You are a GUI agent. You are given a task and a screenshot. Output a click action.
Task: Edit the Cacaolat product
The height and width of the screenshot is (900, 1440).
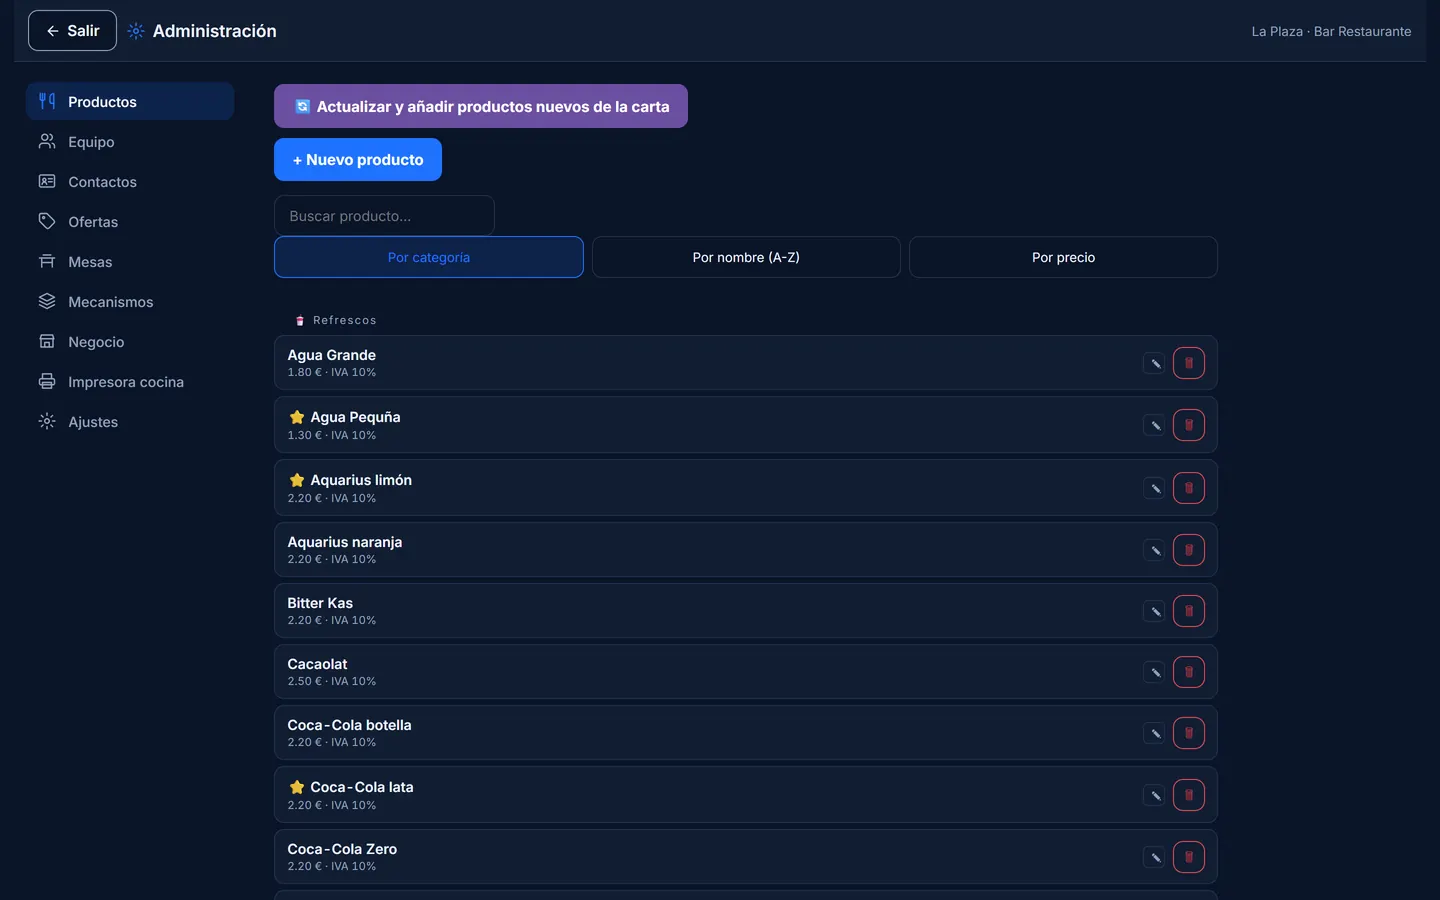click(1155, 672)
